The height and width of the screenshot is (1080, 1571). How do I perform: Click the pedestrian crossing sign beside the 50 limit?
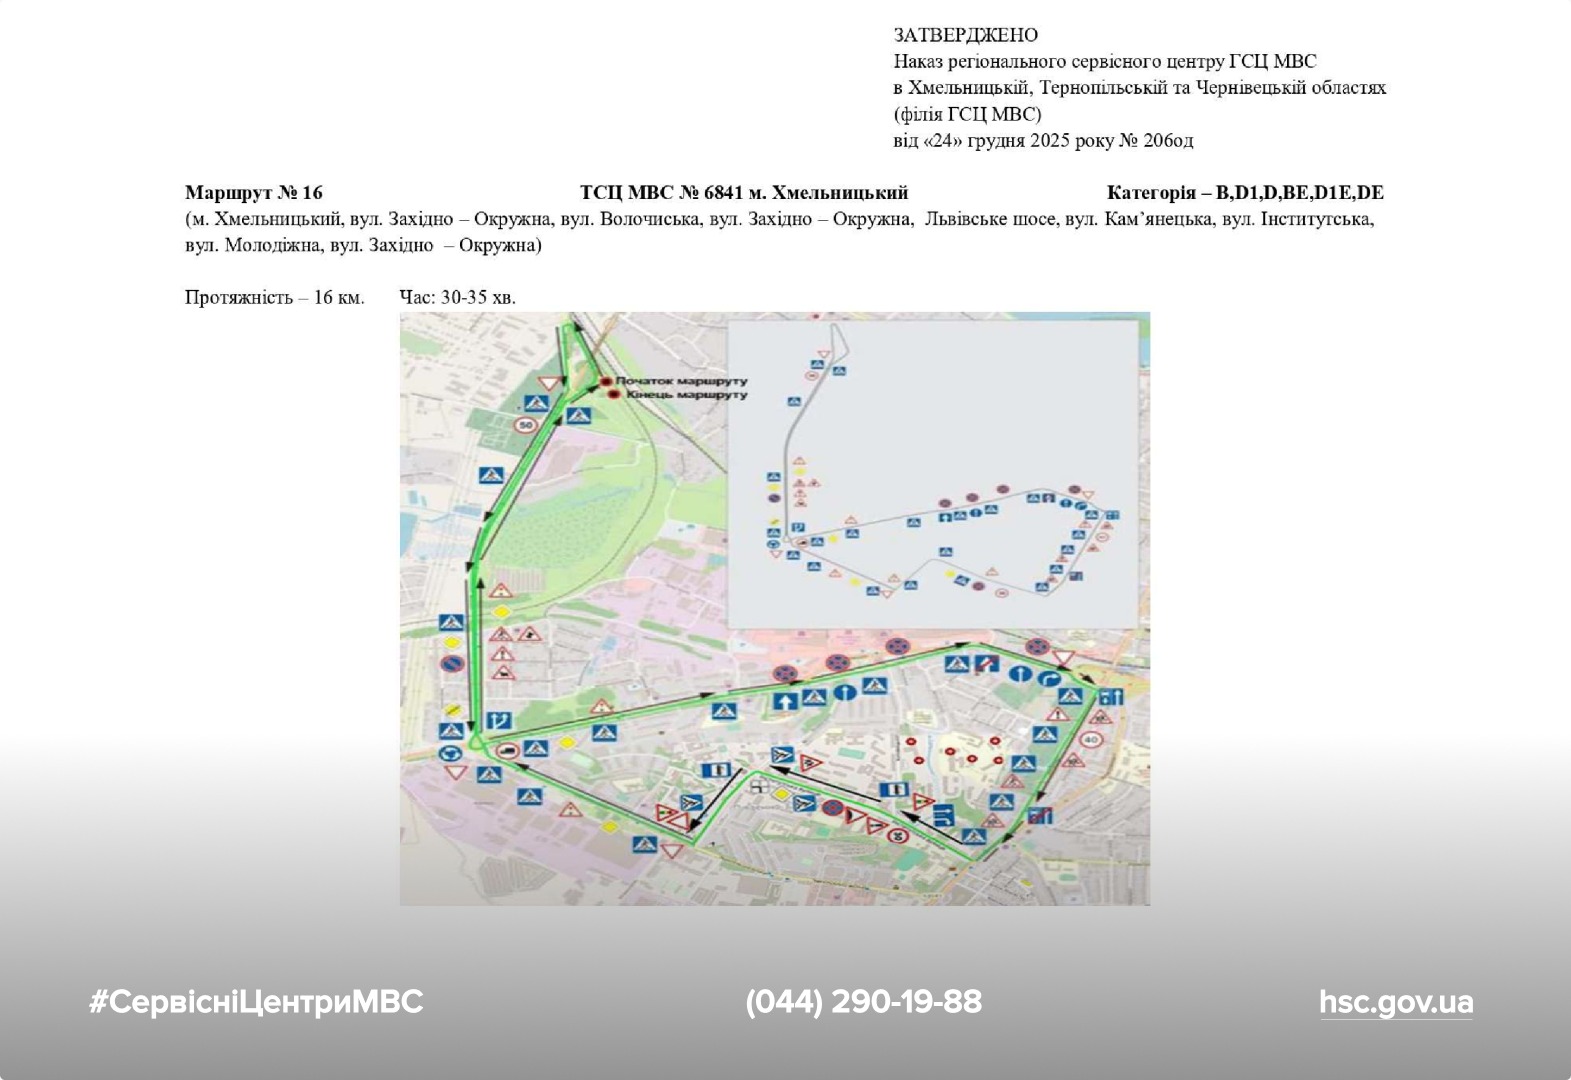point(536,403)
